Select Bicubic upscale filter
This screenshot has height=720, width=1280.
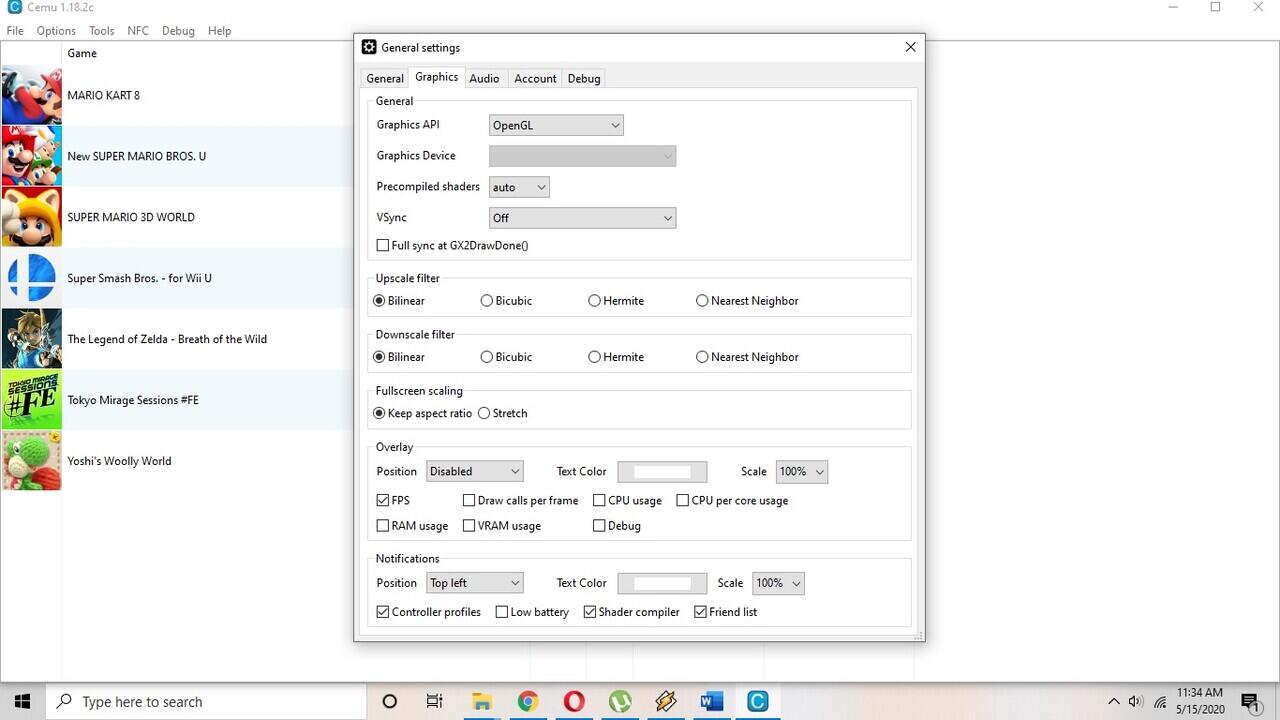(506, 300)
